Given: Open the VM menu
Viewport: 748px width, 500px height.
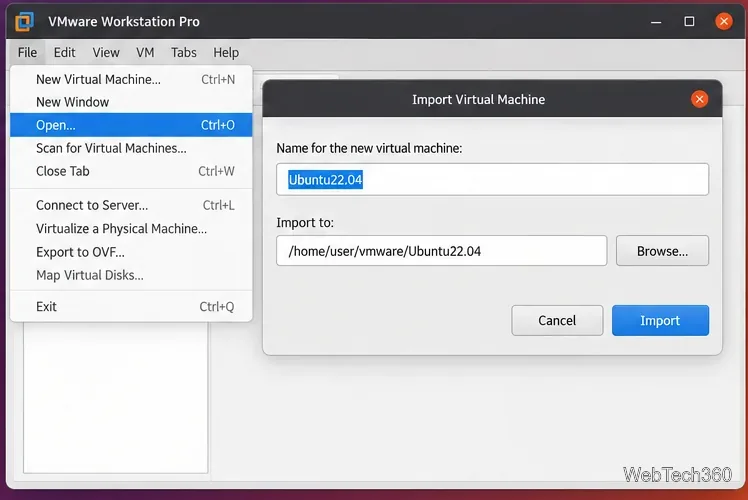Looking at the screenshot, I should tap(145, 52).
